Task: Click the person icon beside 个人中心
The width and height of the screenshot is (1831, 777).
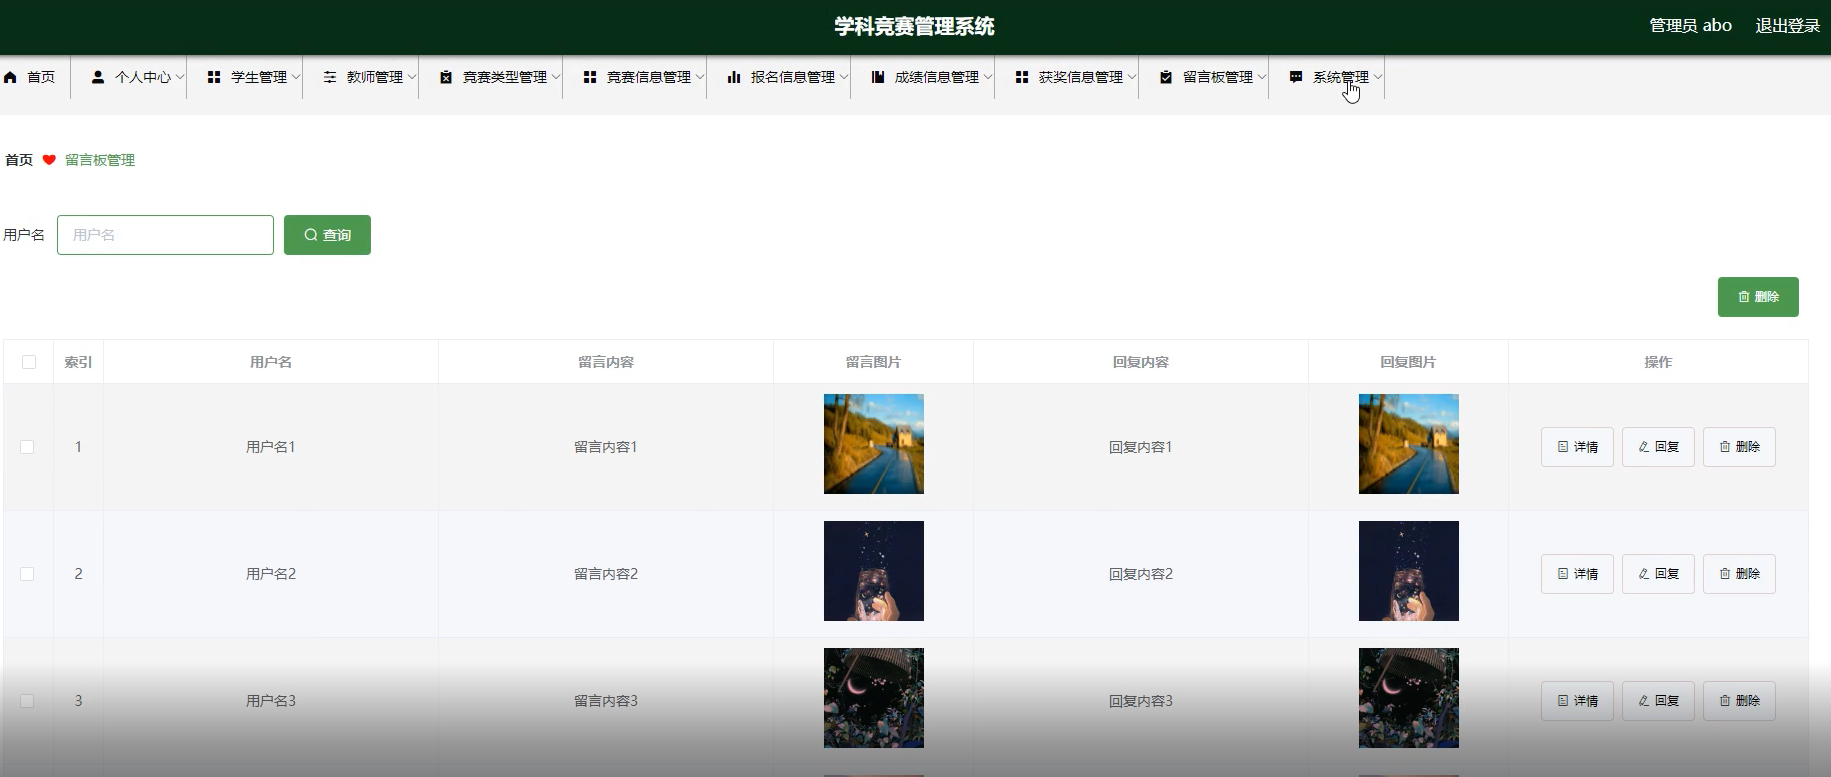Action: coord(98,77)
